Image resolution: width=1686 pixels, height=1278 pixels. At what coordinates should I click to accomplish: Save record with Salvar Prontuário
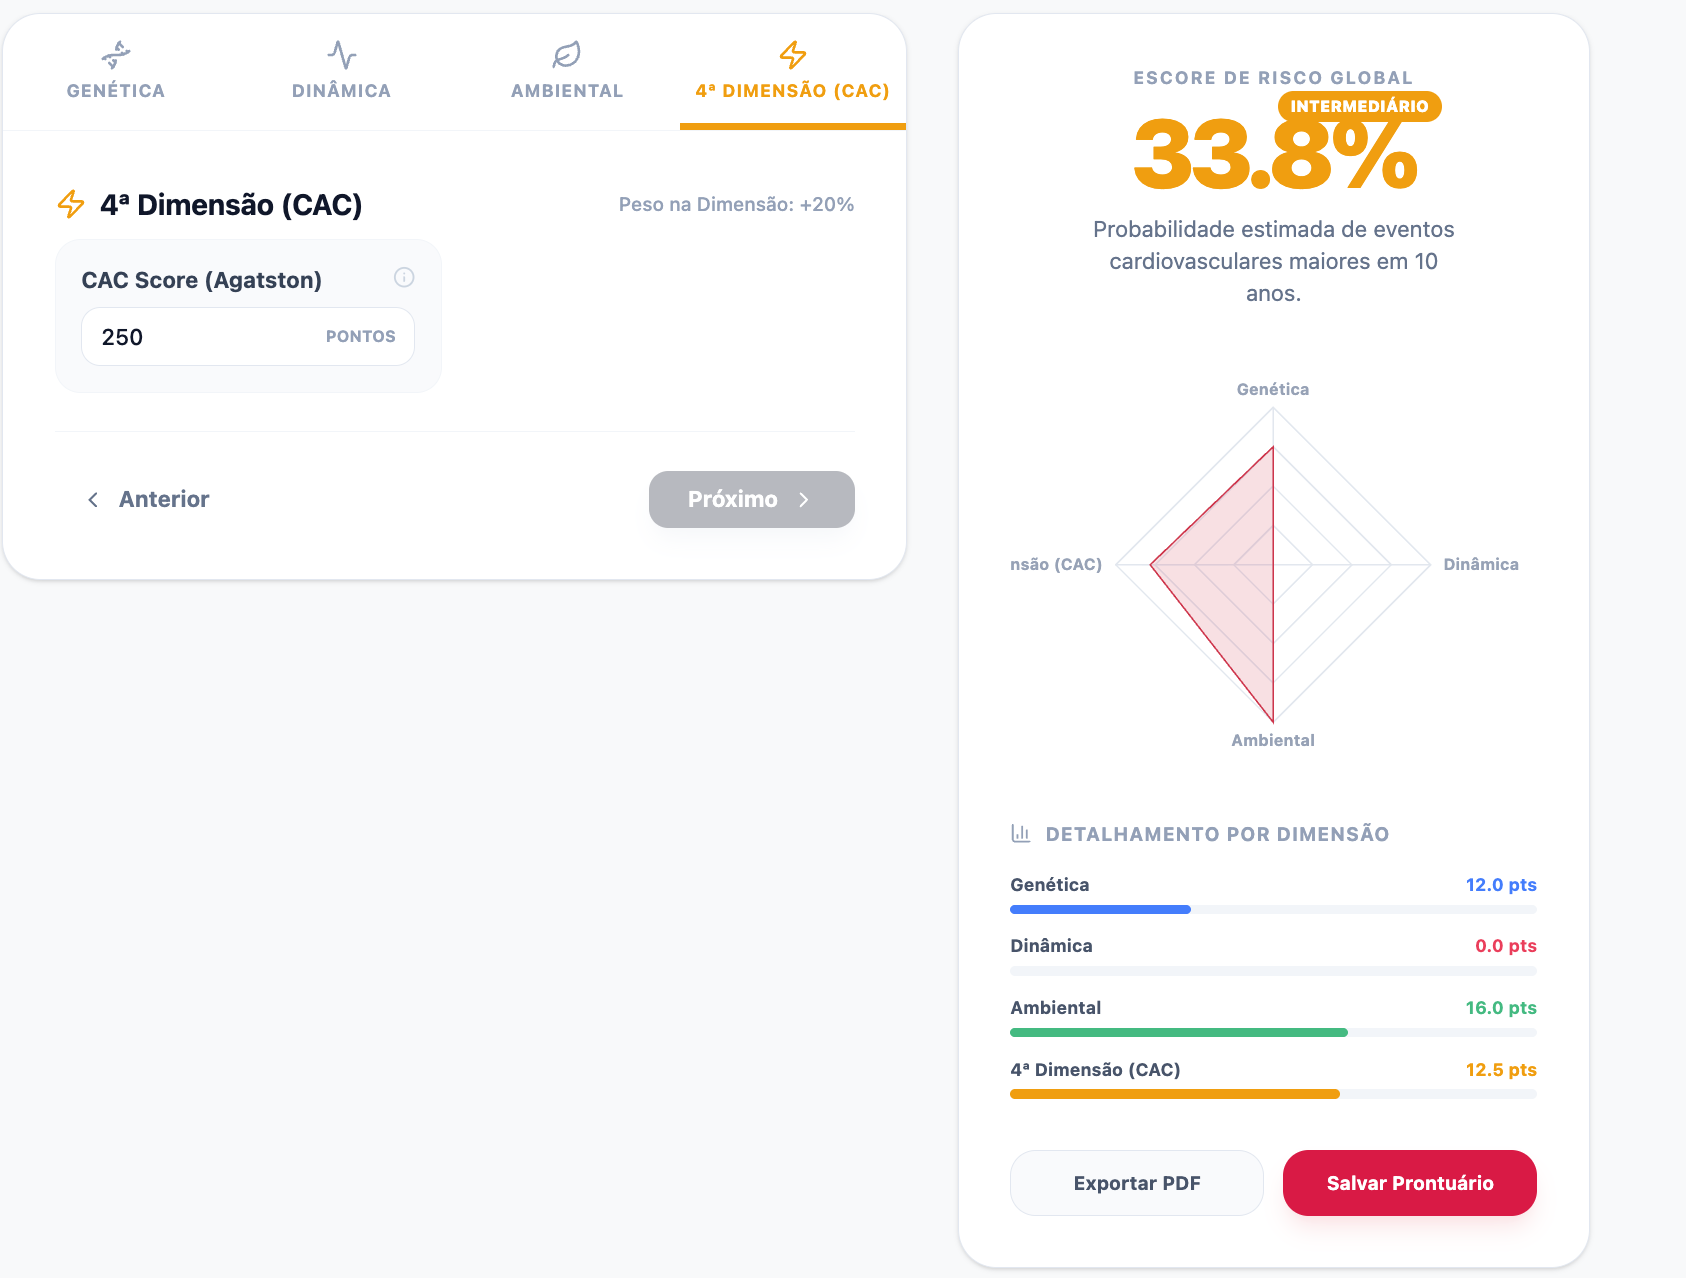(x=1409, y=1183)
